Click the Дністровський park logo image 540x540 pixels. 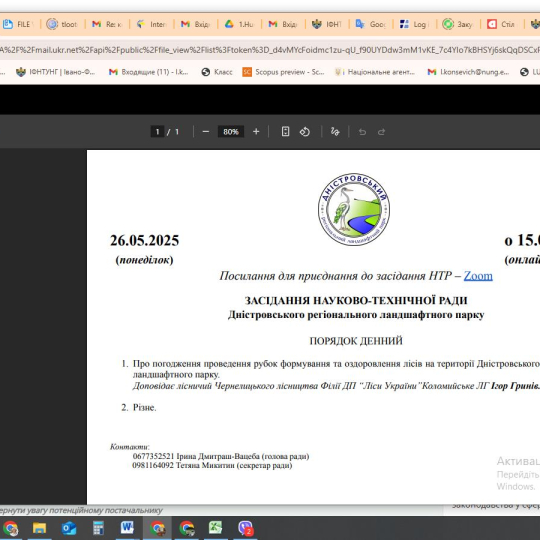(354, 209)
